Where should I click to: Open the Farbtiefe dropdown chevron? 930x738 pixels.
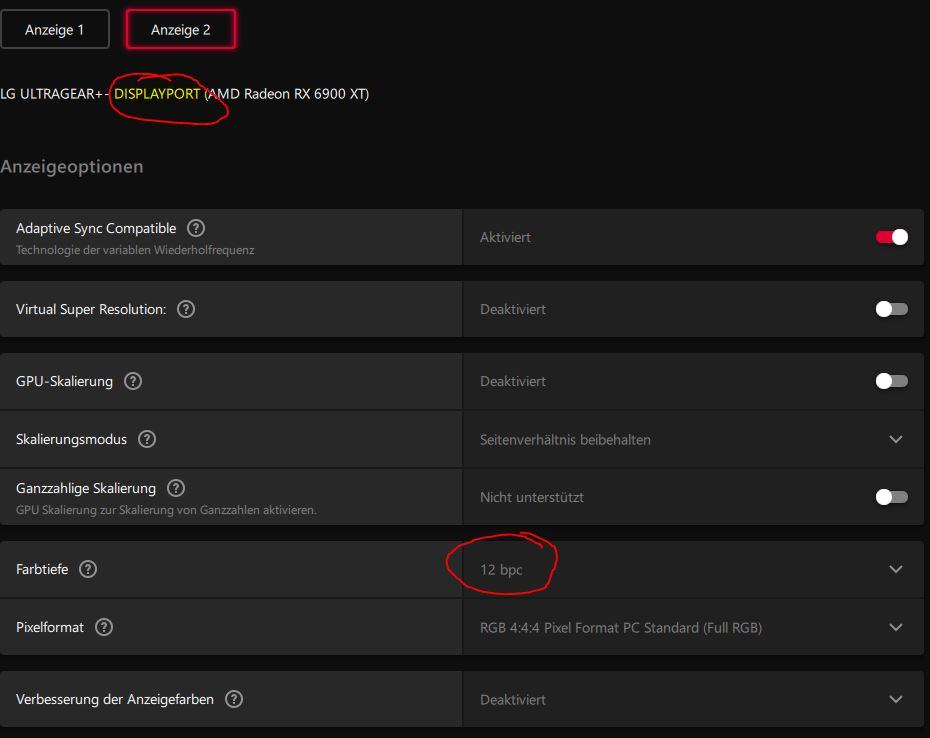896,569
